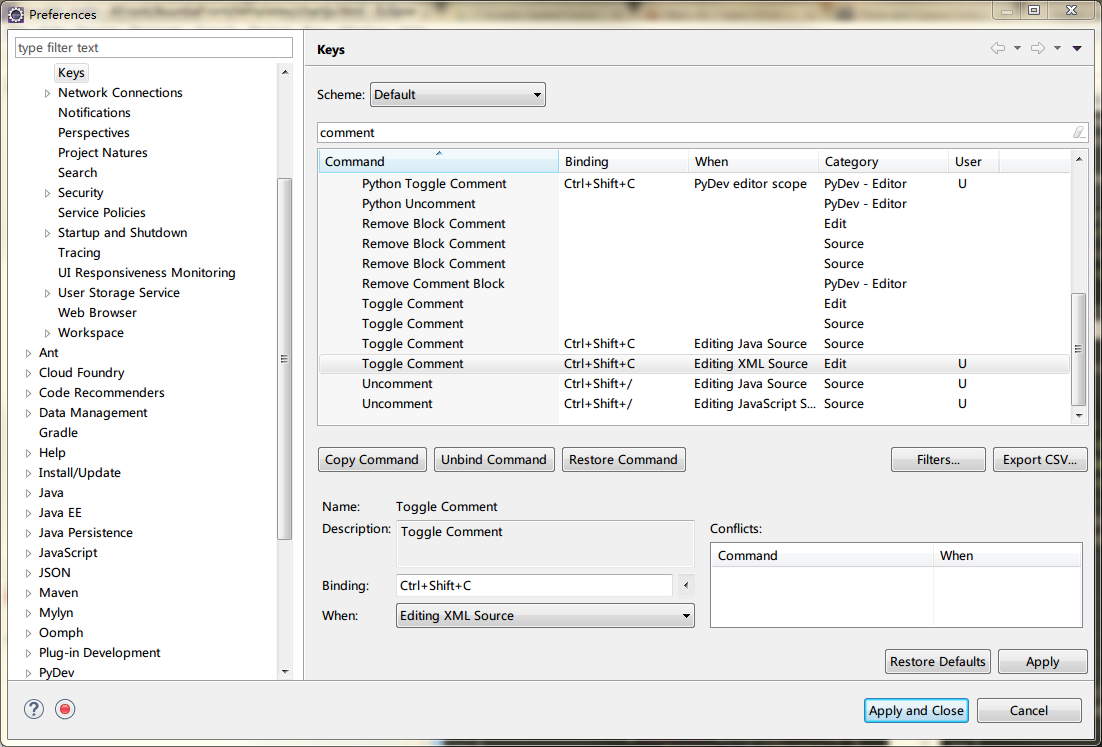The width and height of the screenshot is (1102, 747).
Task: Expand the Maven preferences node
Action: point(28,593)
